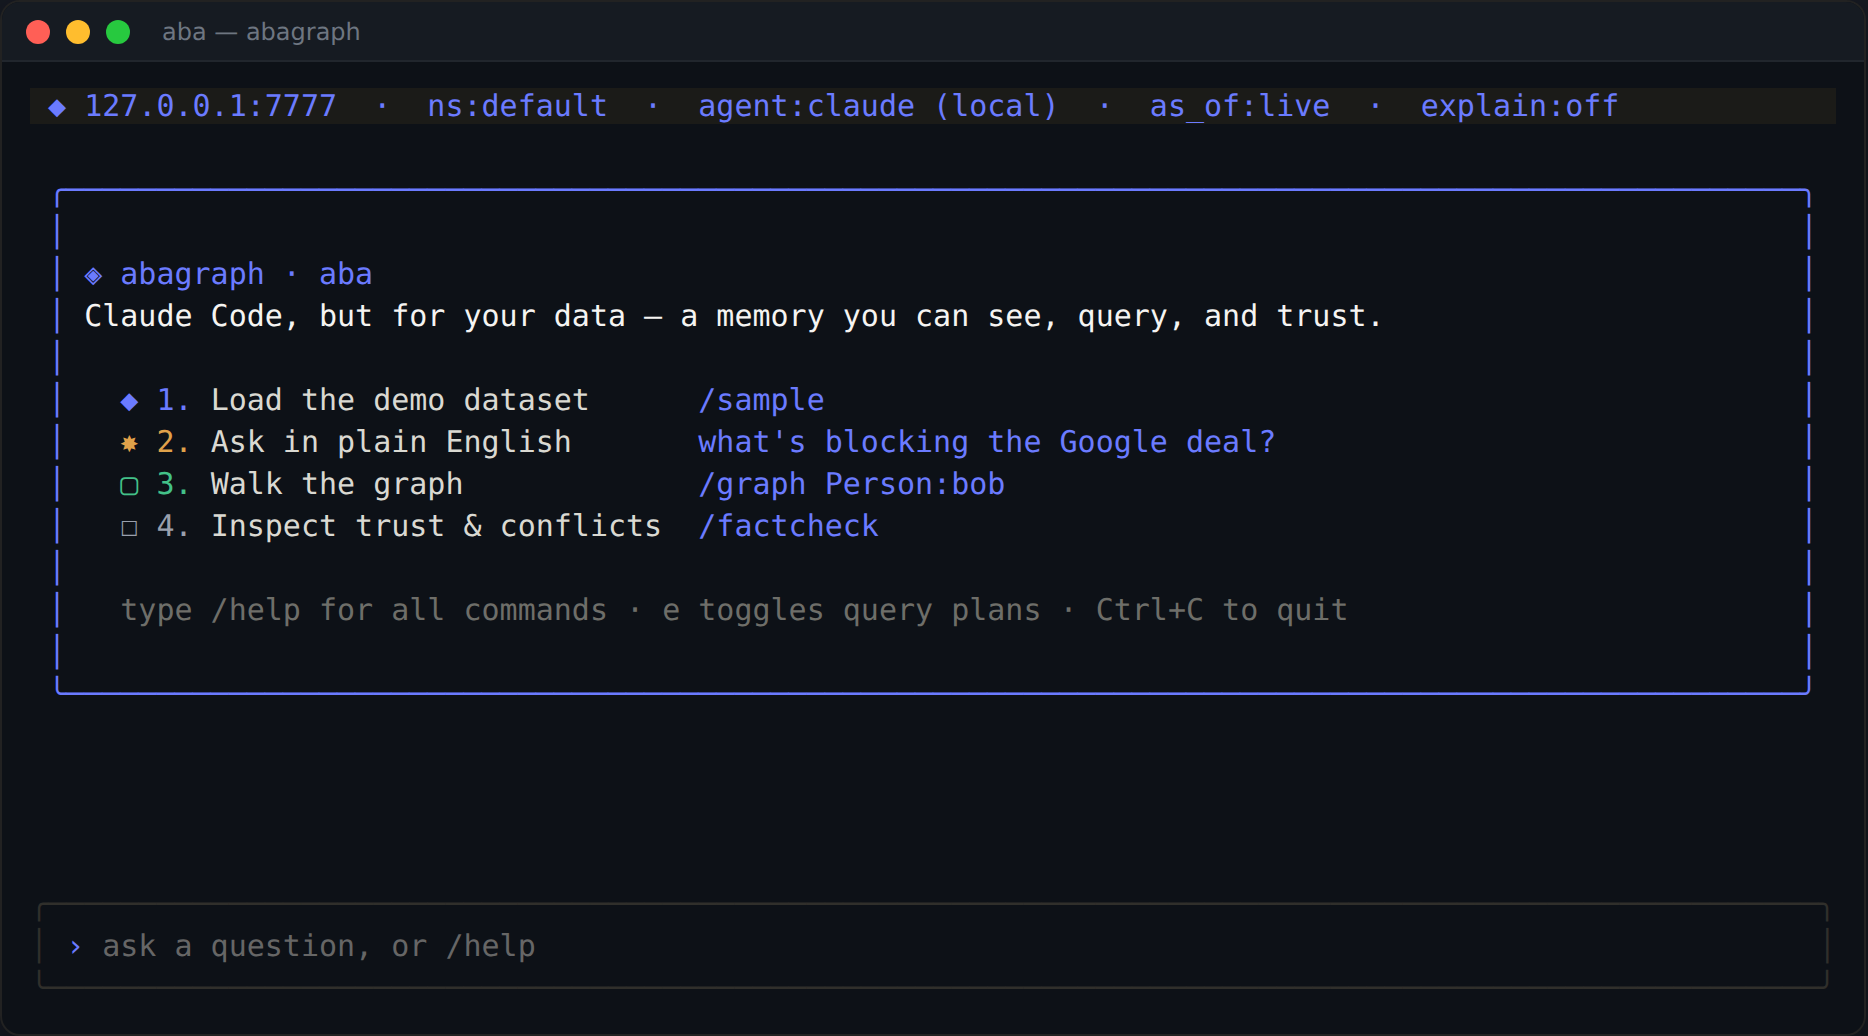Viewport: 1868px width, 1036px height.
Task: Click the empty square beside step 4
Action: point(129,527)
